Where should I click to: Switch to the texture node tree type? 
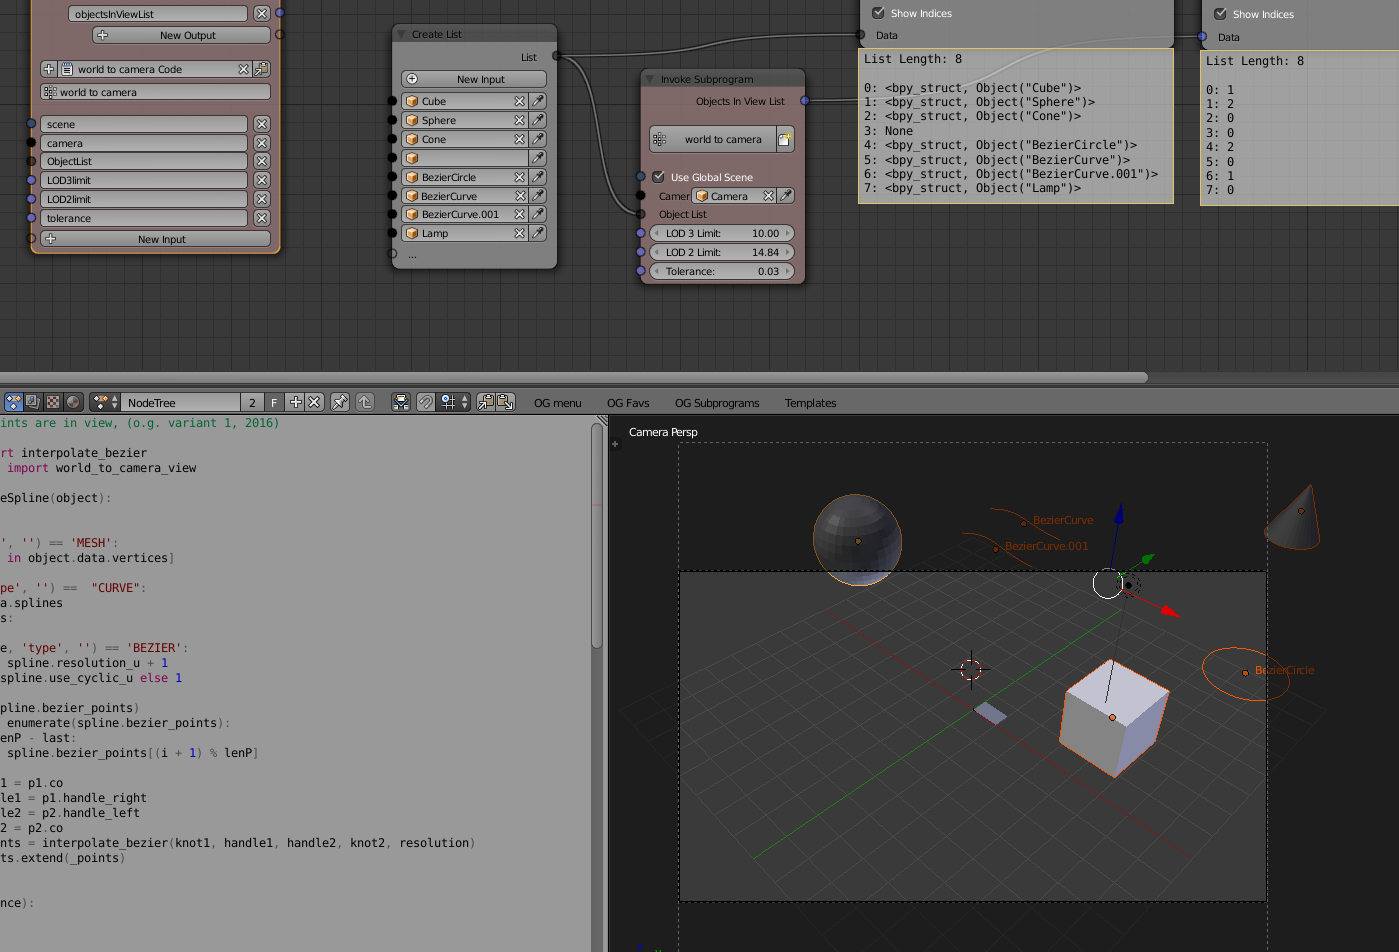pyautogui.click(x=53, y=402)
